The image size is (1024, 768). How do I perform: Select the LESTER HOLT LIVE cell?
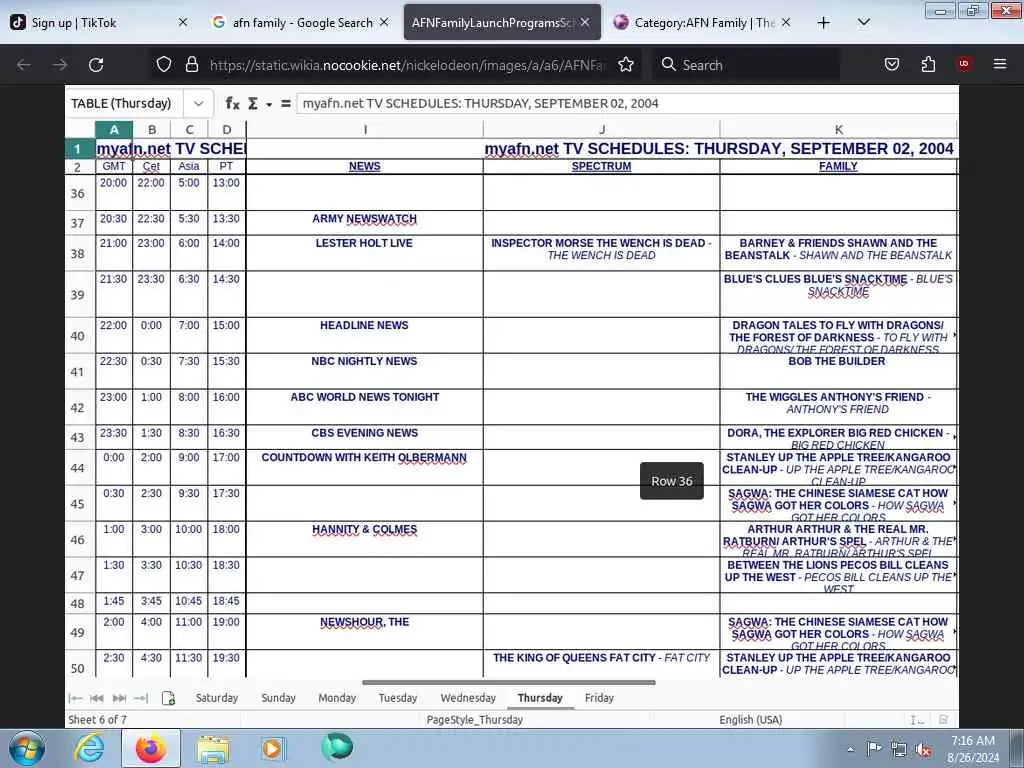tap(364, 253)
